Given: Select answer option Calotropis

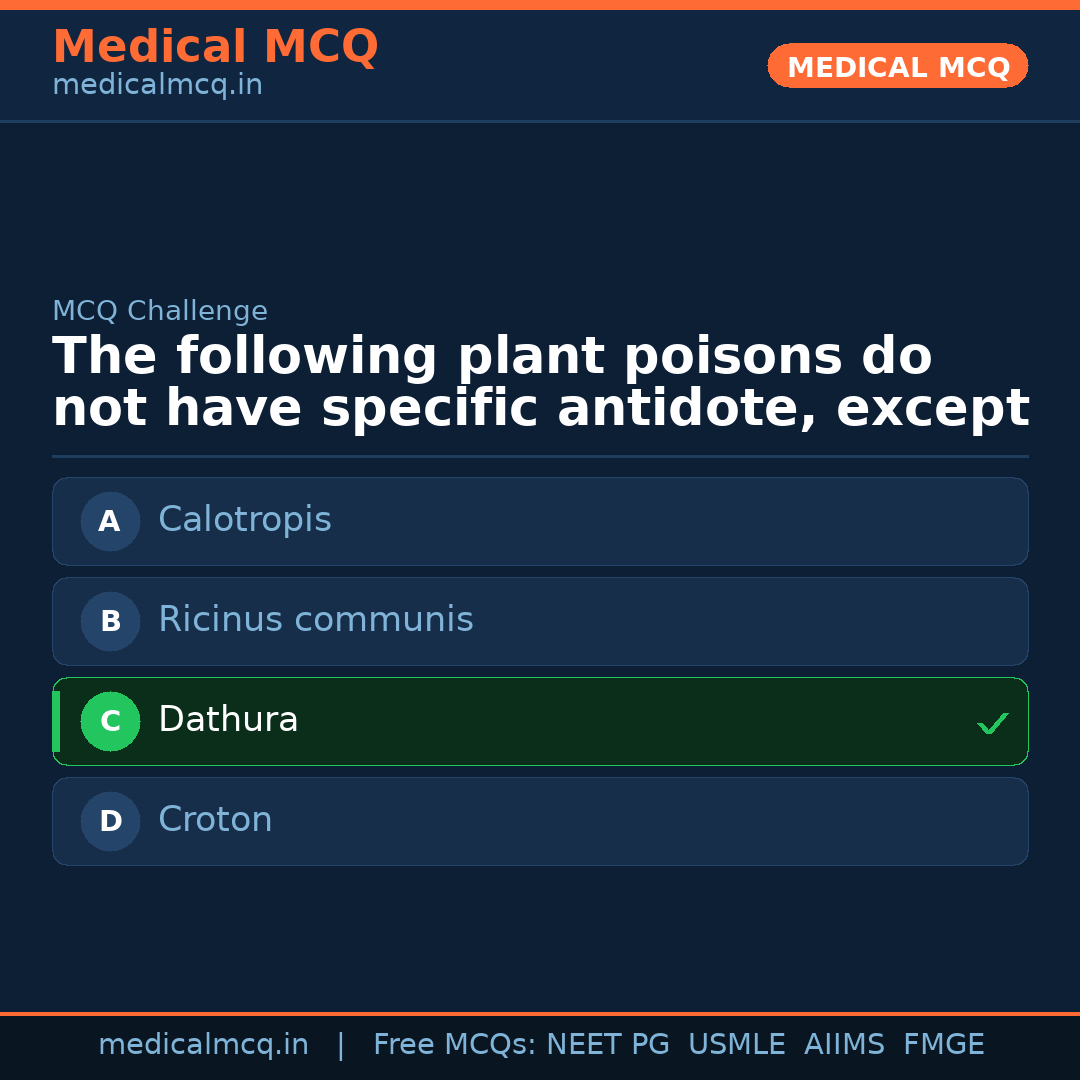Looking at the screenshot, I should click(540, 521).
